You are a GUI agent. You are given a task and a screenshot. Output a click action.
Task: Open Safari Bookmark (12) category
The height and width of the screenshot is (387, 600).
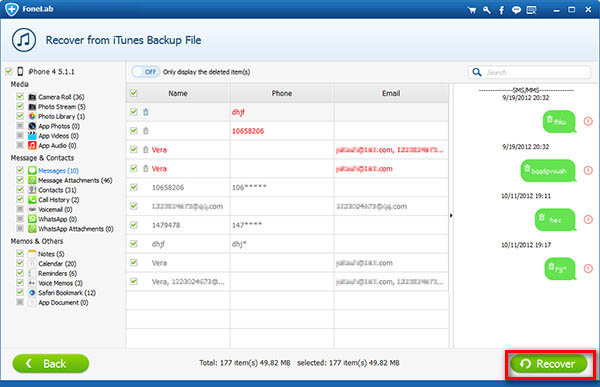tap(67, 293)
